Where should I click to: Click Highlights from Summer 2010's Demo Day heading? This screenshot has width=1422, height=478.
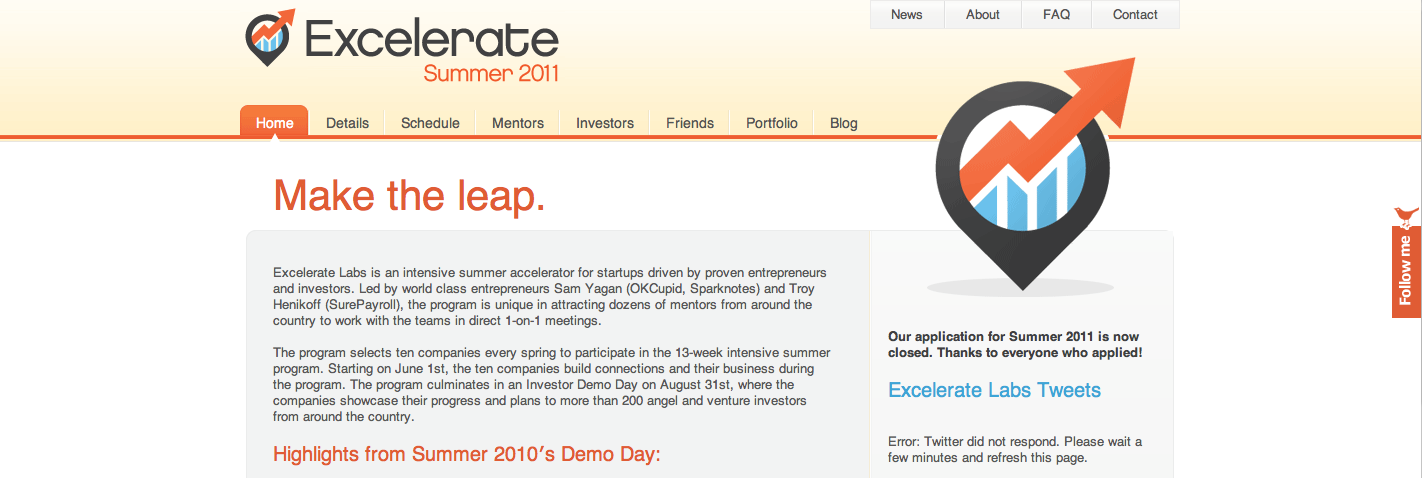tap(467, 455)
